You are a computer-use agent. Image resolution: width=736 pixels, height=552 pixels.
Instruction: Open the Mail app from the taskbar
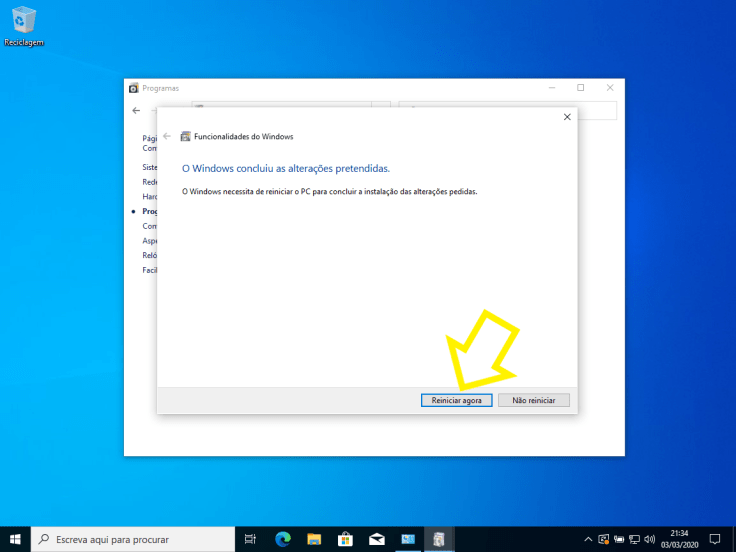point(376,539)
